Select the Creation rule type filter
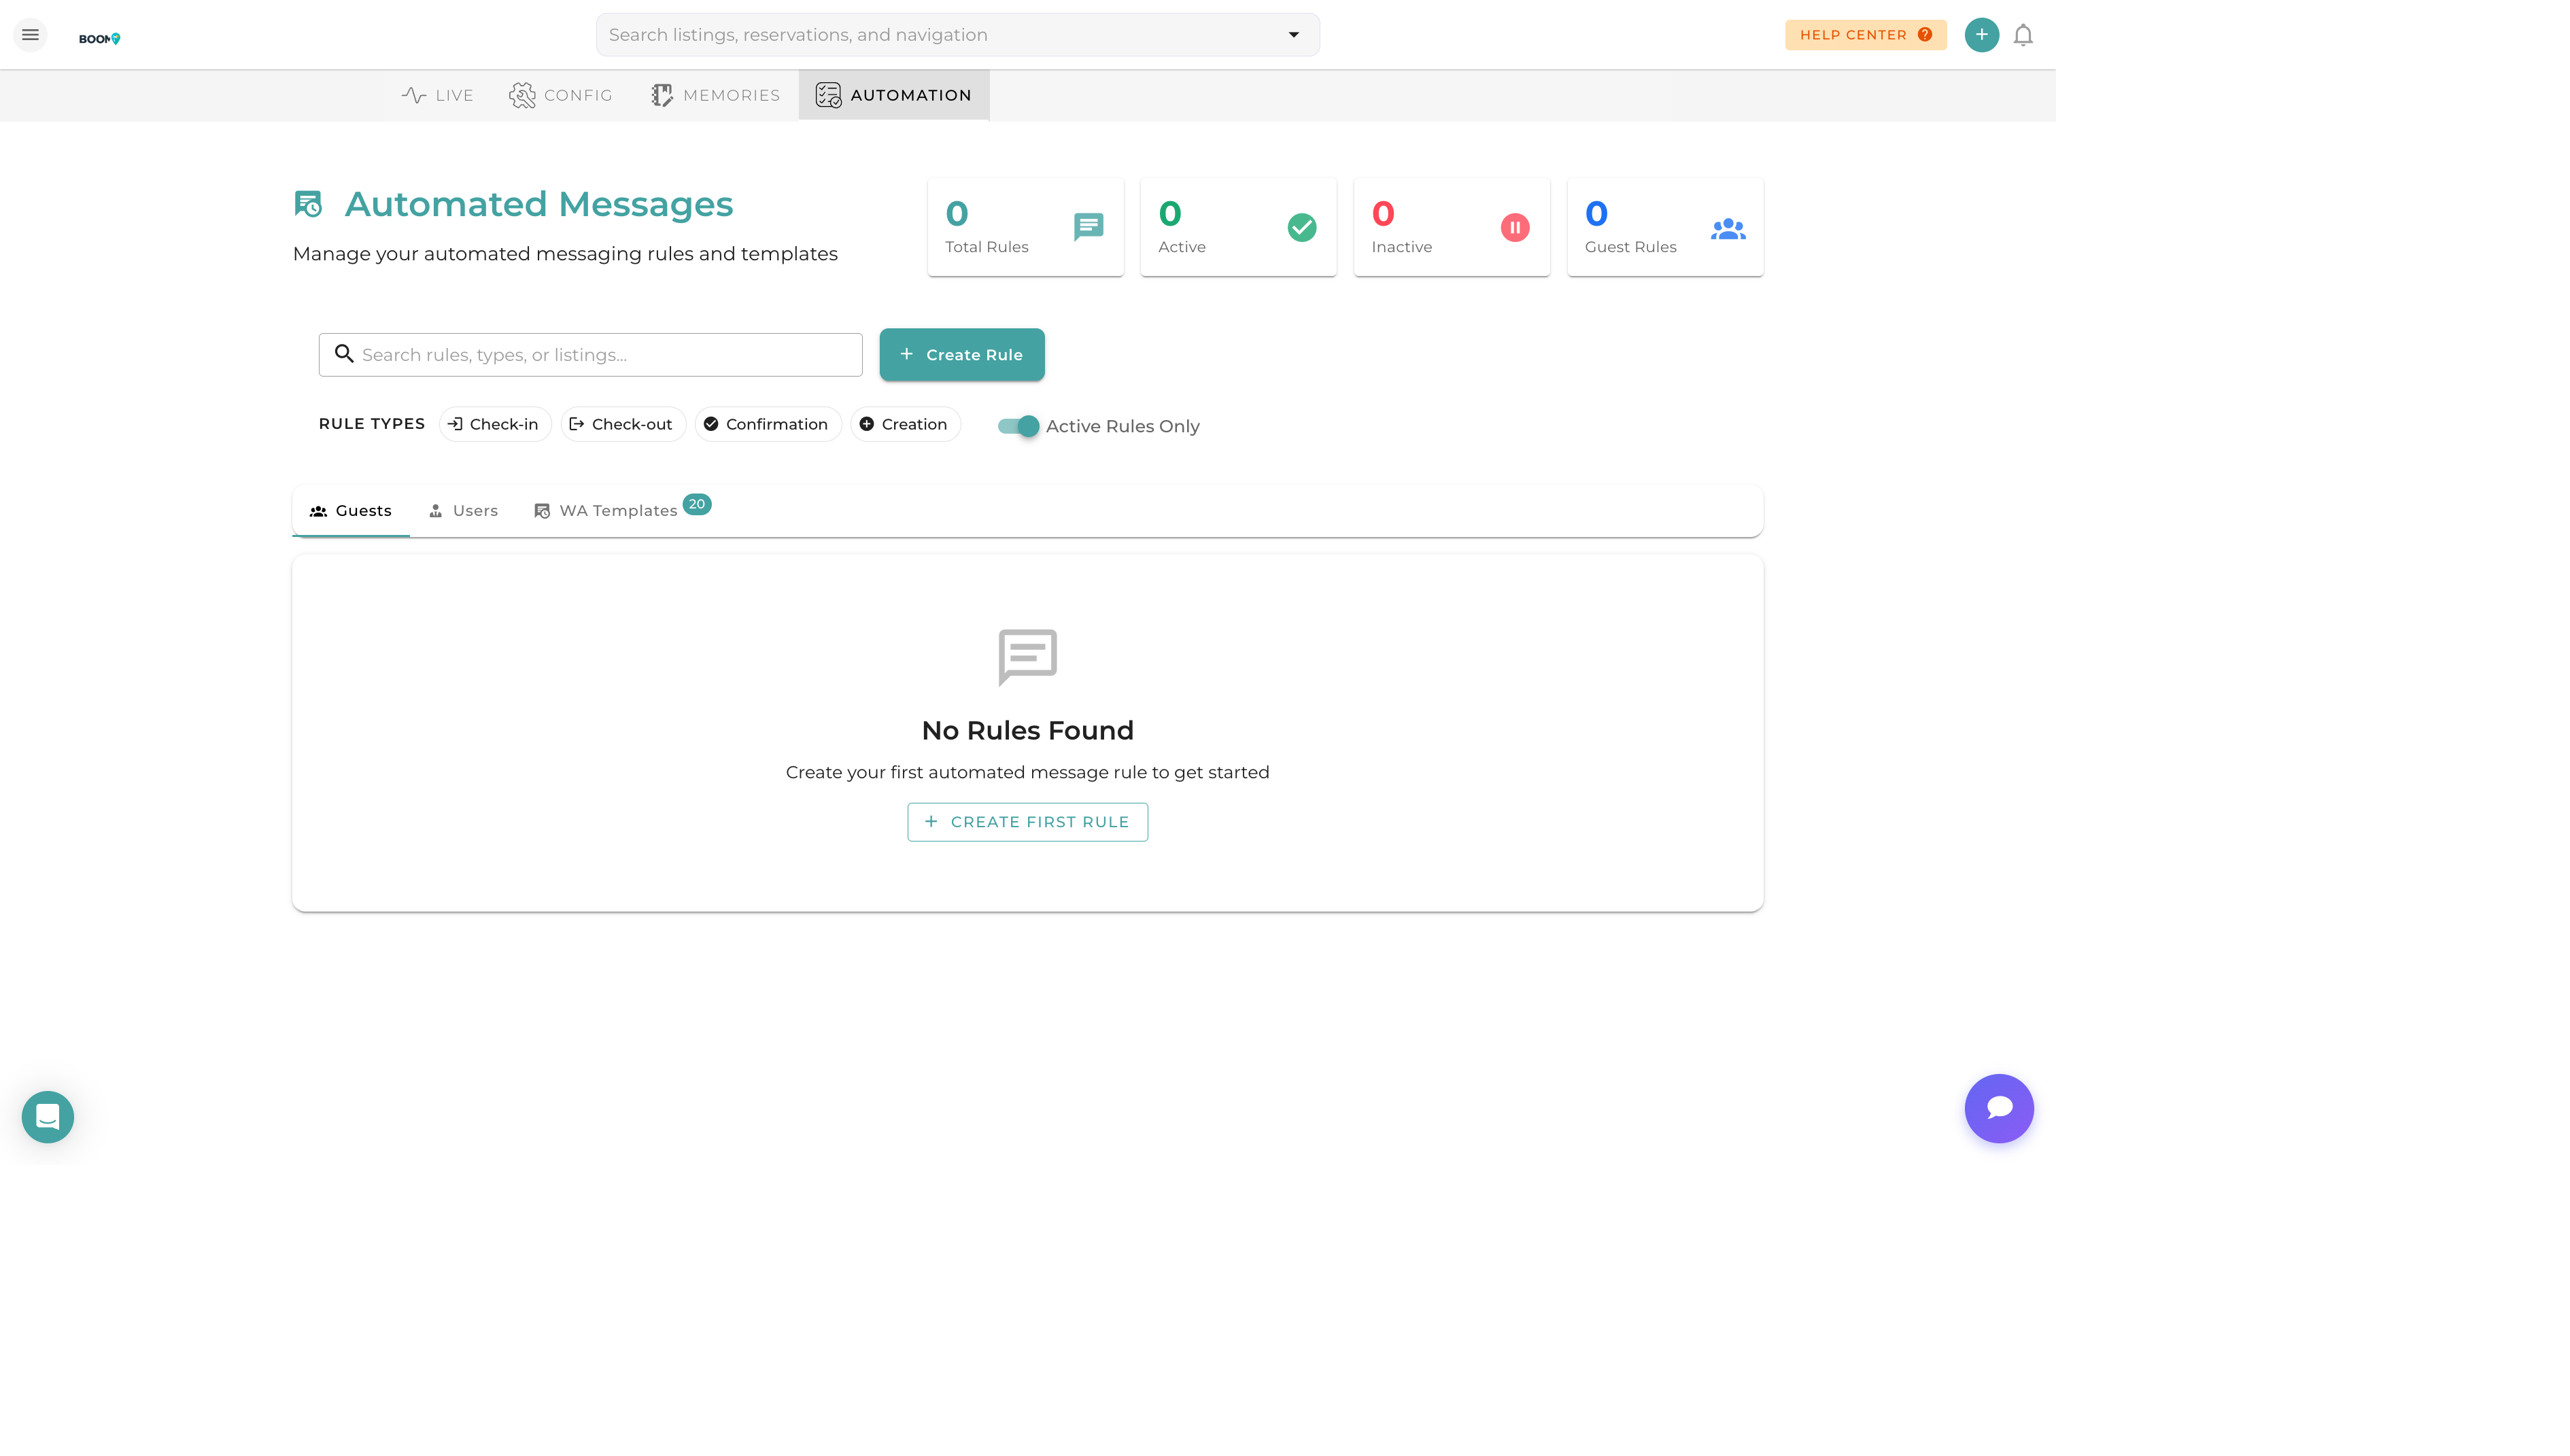 point(904,424)
